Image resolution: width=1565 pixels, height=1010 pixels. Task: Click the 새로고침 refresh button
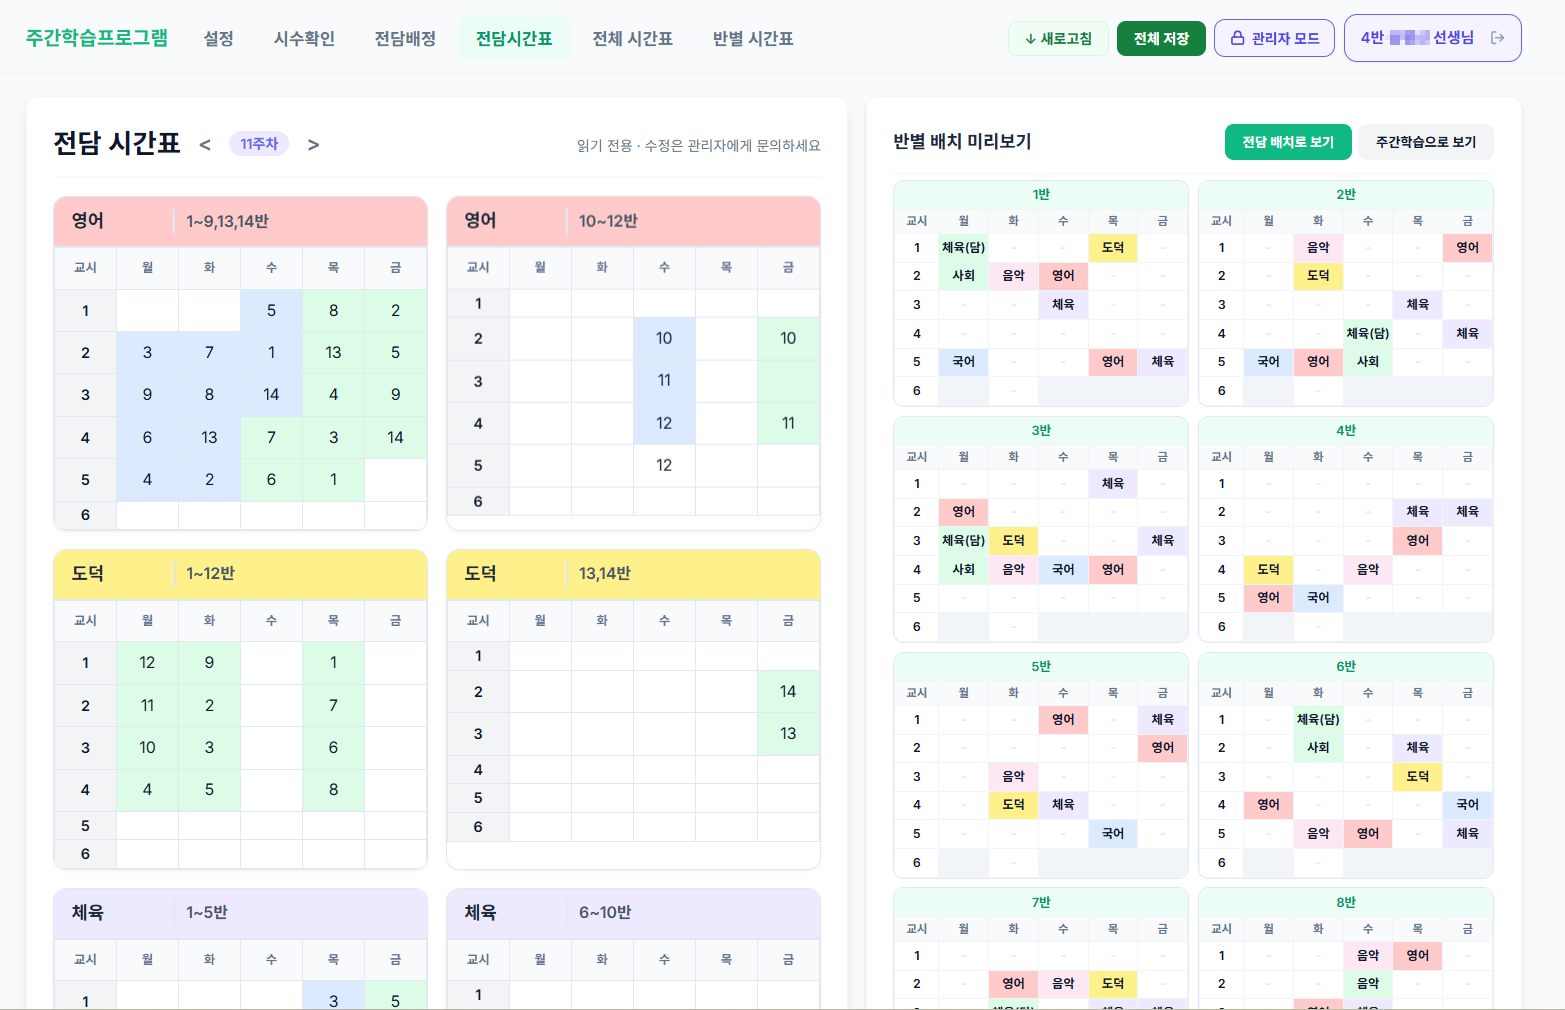(1058, 38)
